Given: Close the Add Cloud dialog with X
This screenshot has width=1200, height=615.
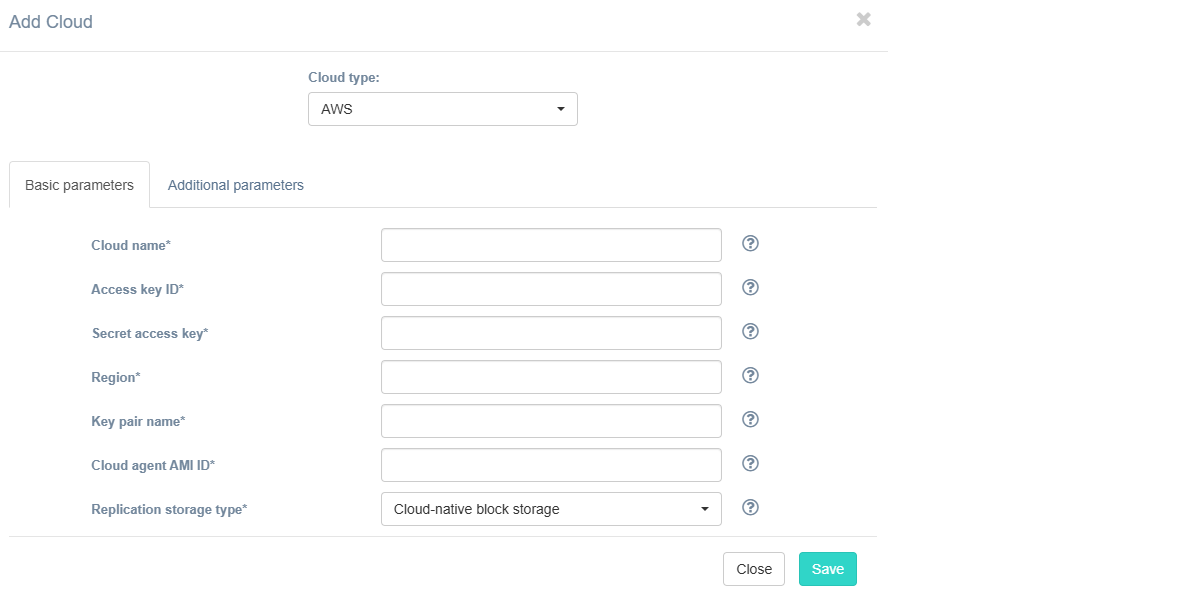Looking at the screenshot, I should pos(864,20).
